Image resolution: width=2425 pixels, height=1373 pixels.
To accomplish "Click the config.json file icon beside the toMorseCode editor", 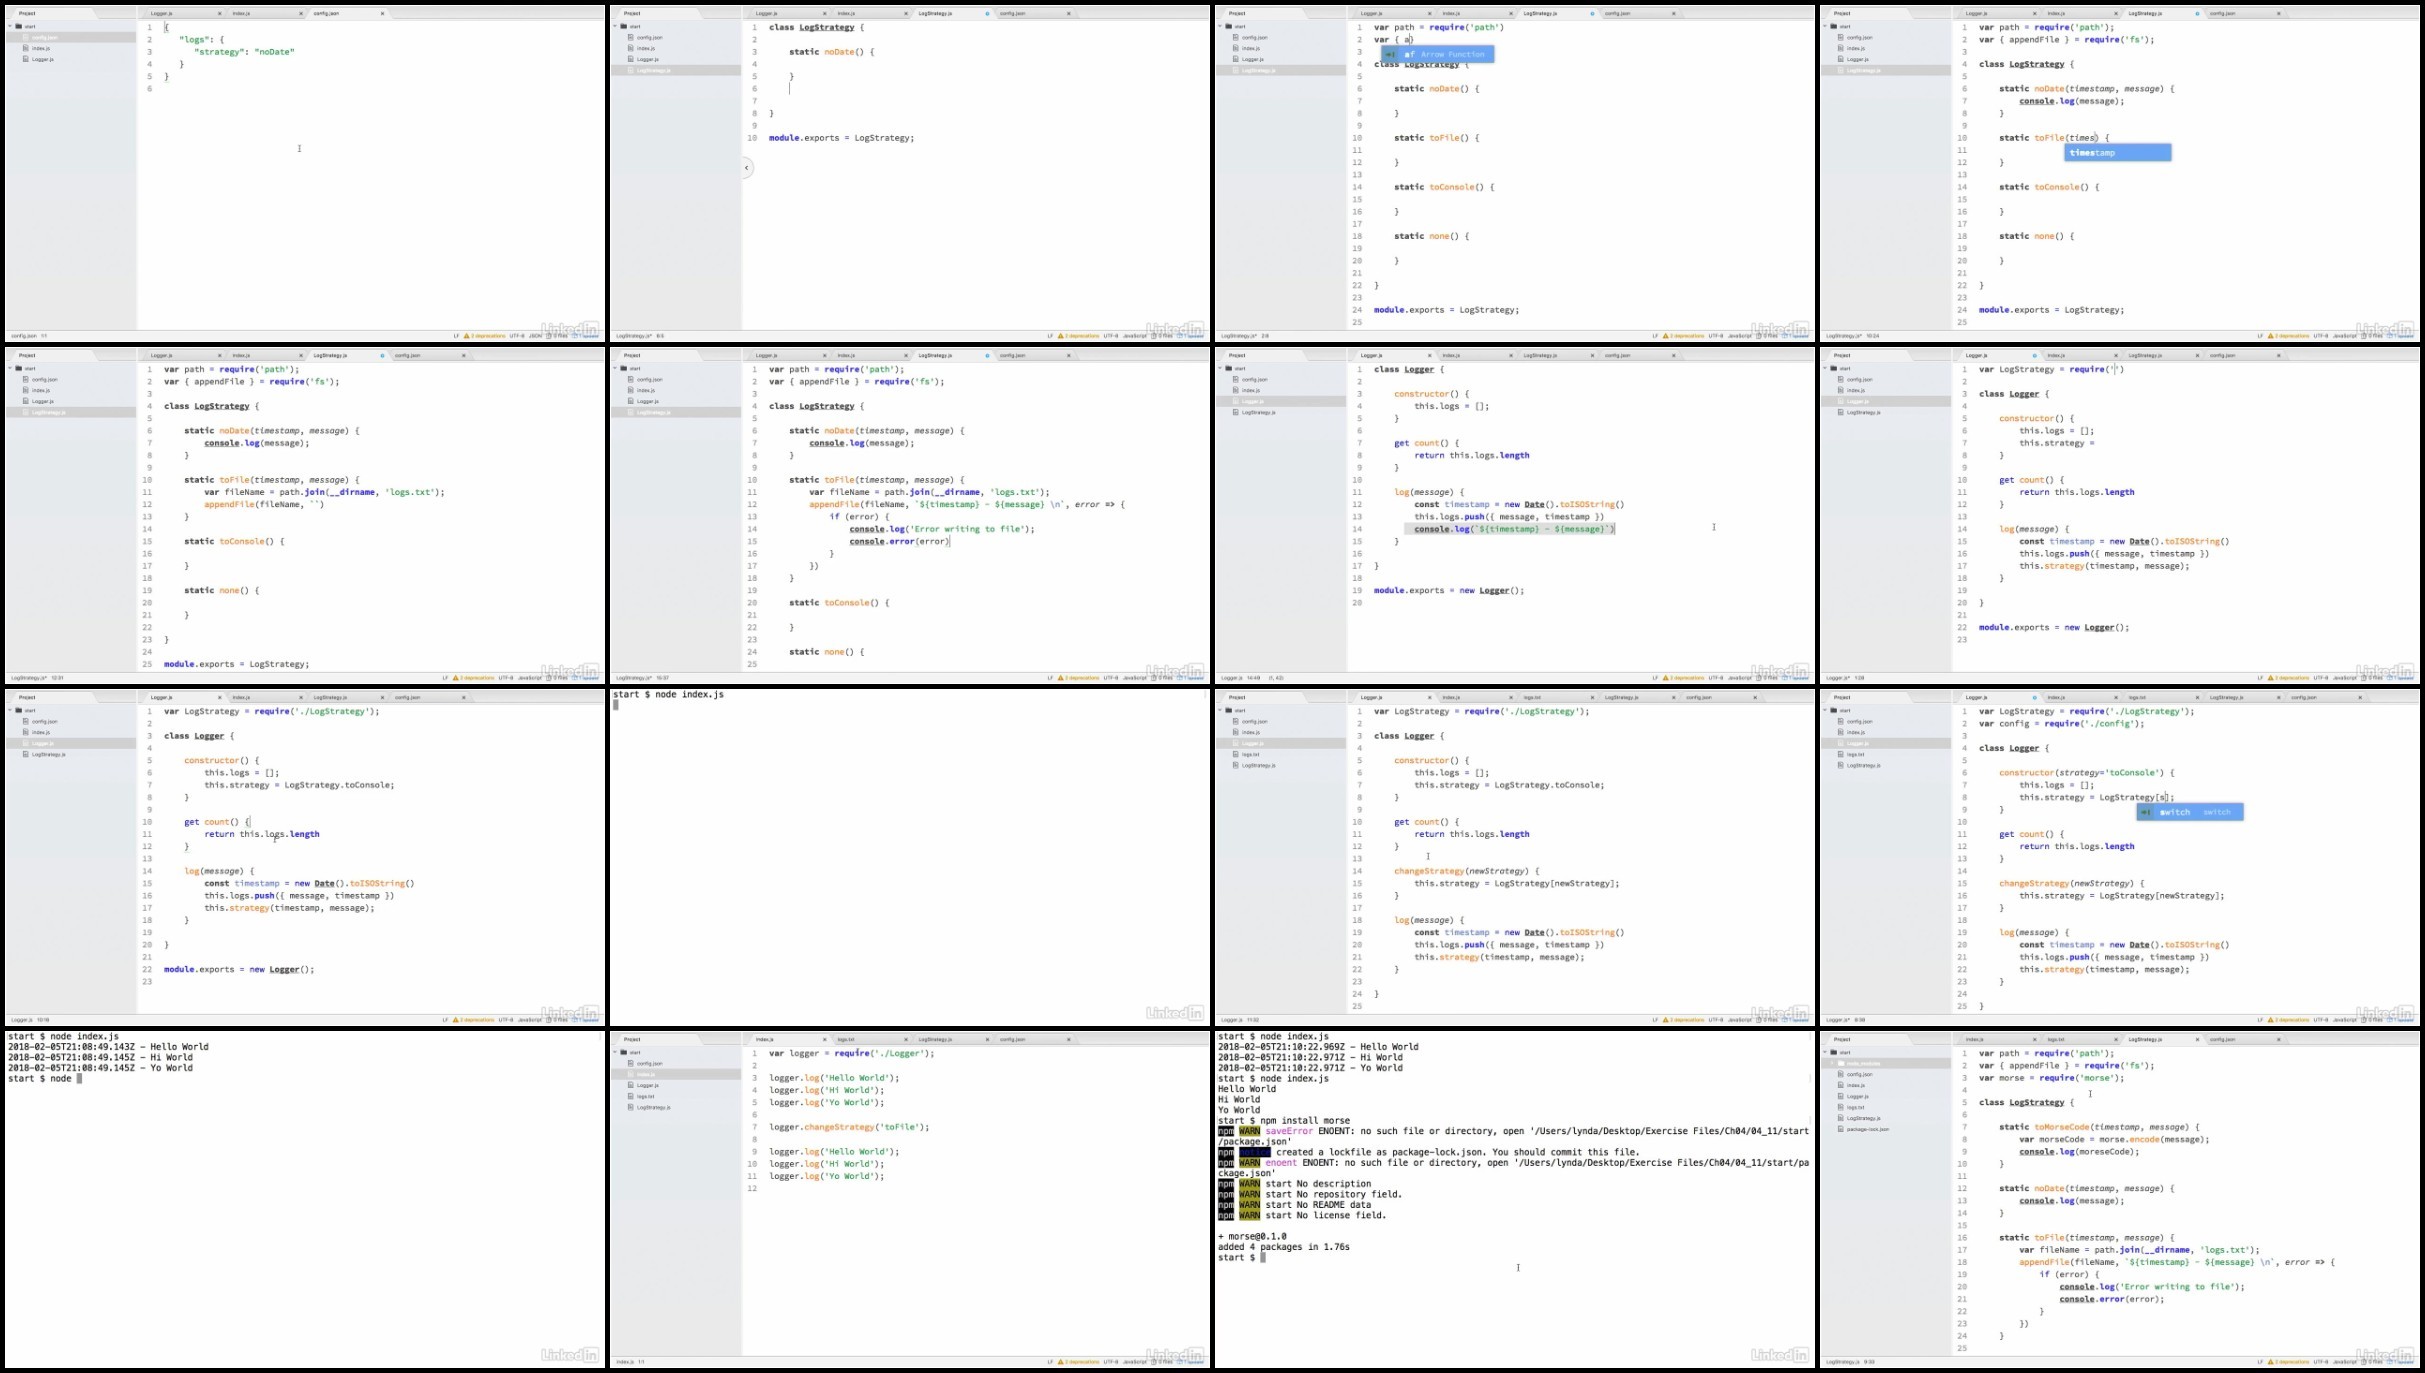I will [x=1841, y=1074].
